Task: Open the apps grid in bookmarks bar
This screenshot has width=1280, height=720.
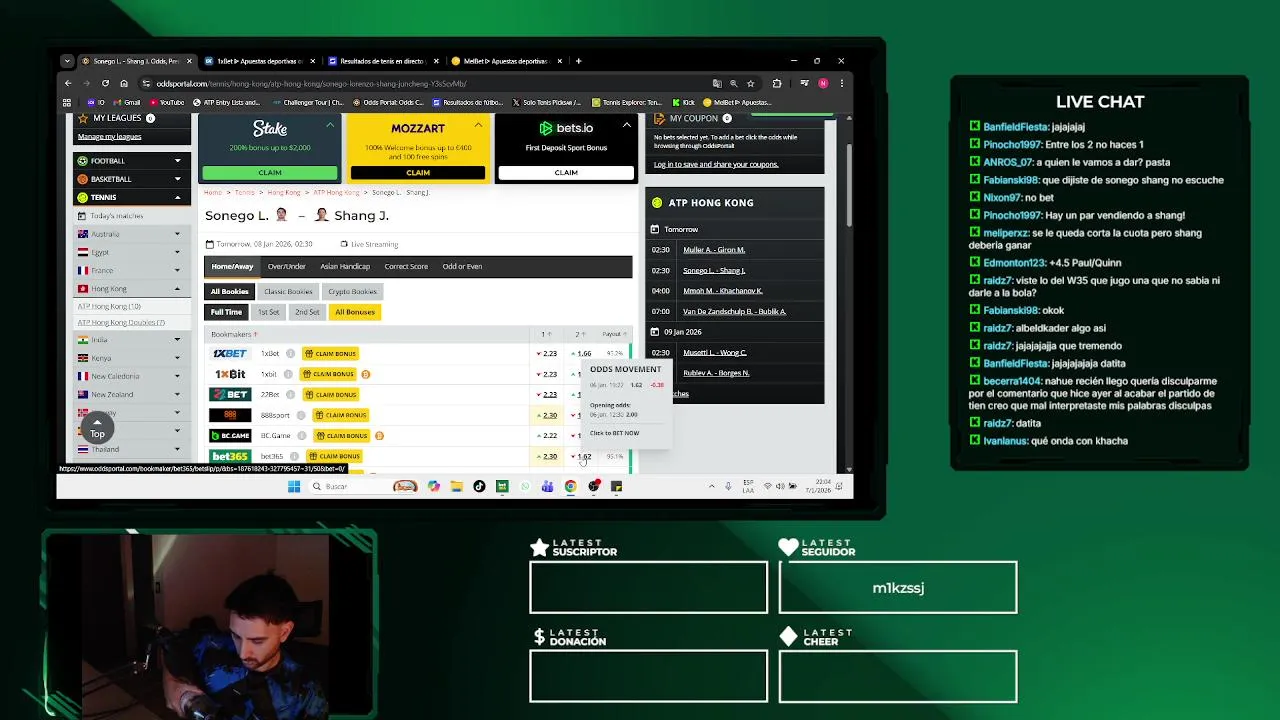Action: point(67,102)
